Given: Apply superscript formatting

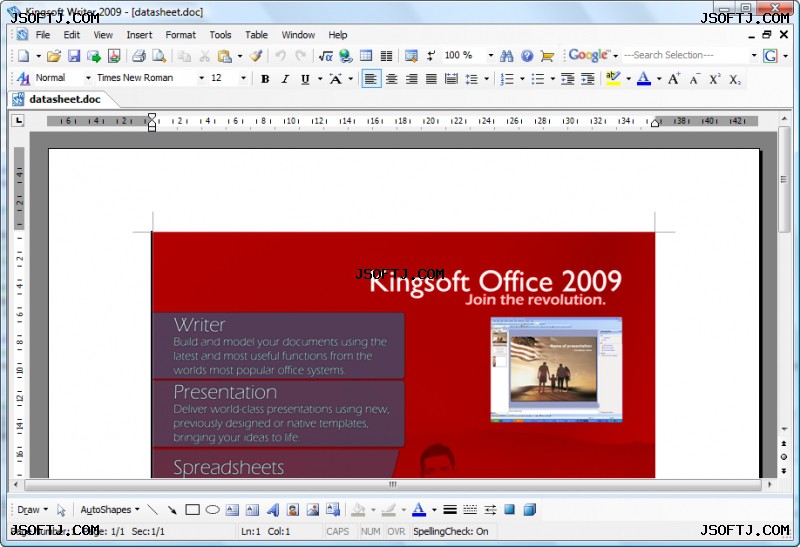Looking at the screenshot, I should (x=715, y=79).
